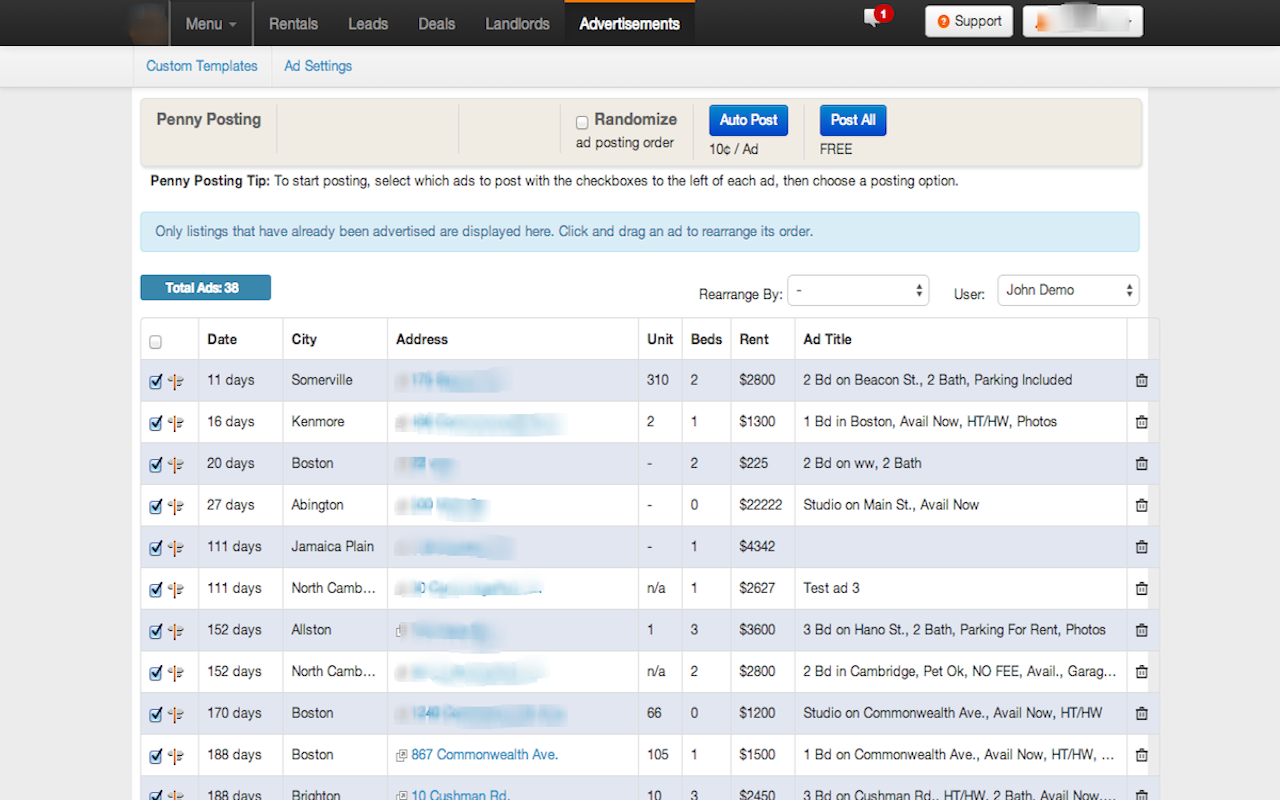The height and width of the screenshot is (800, 1280).
Task: Click reorder icon for Boston 170 days row
Action: coord(176,714)
